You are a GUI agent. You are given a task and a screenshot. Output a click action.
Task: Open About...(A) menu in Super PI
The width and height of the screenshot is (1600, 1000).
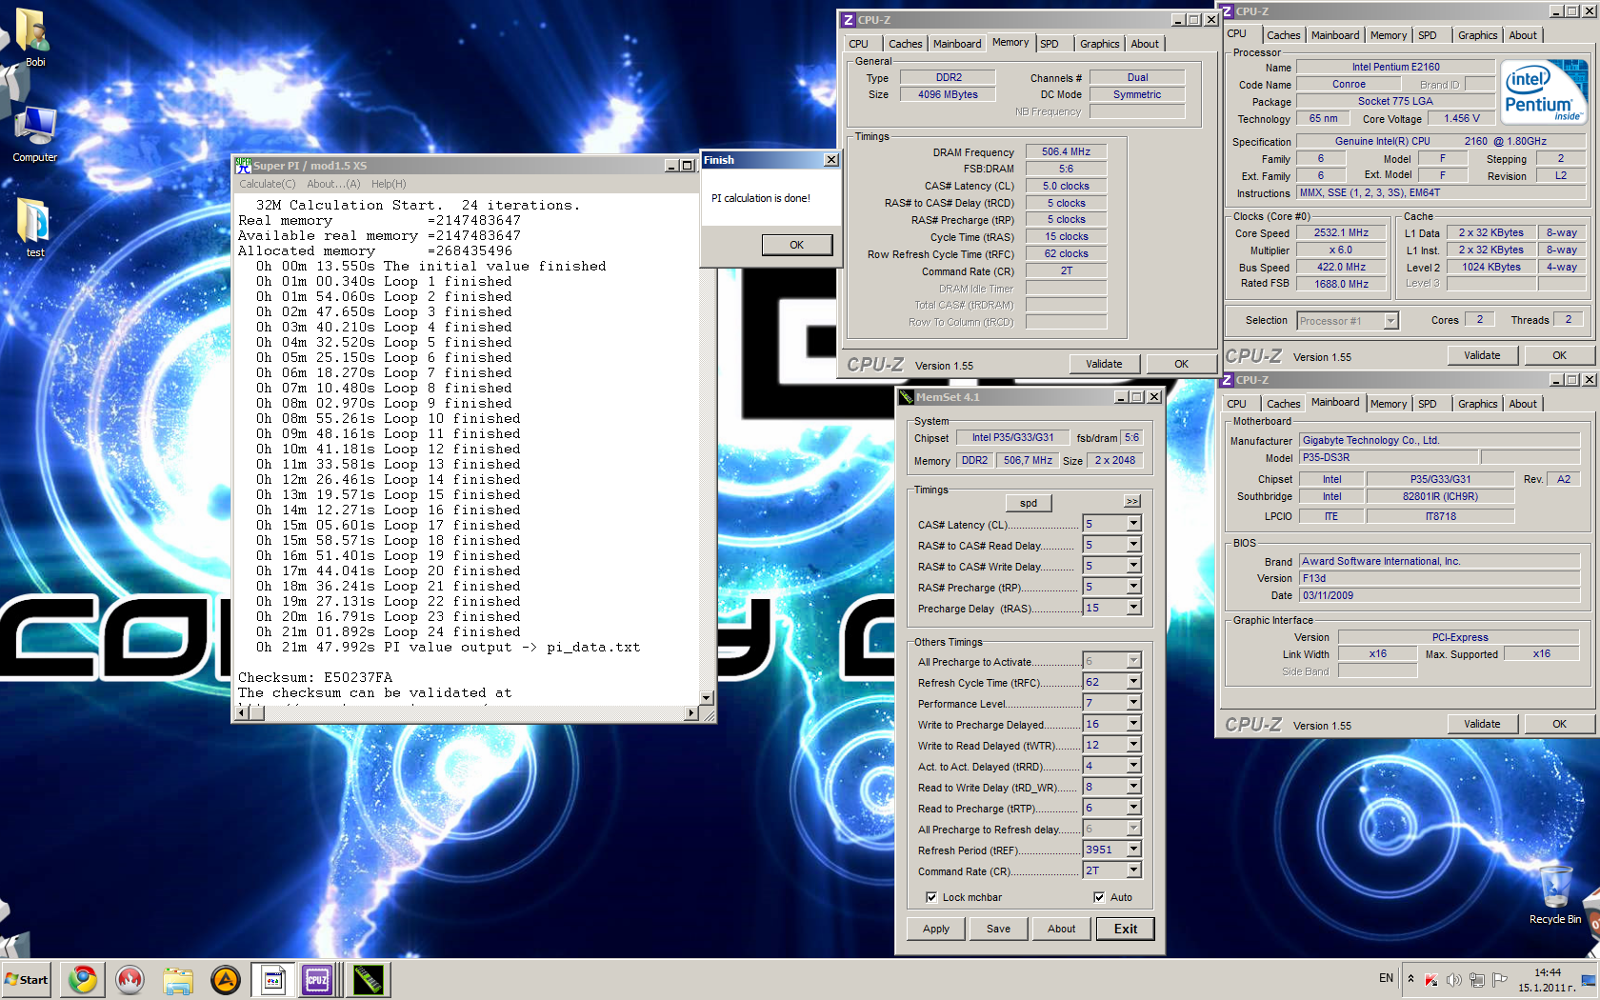tap(333, 184)
